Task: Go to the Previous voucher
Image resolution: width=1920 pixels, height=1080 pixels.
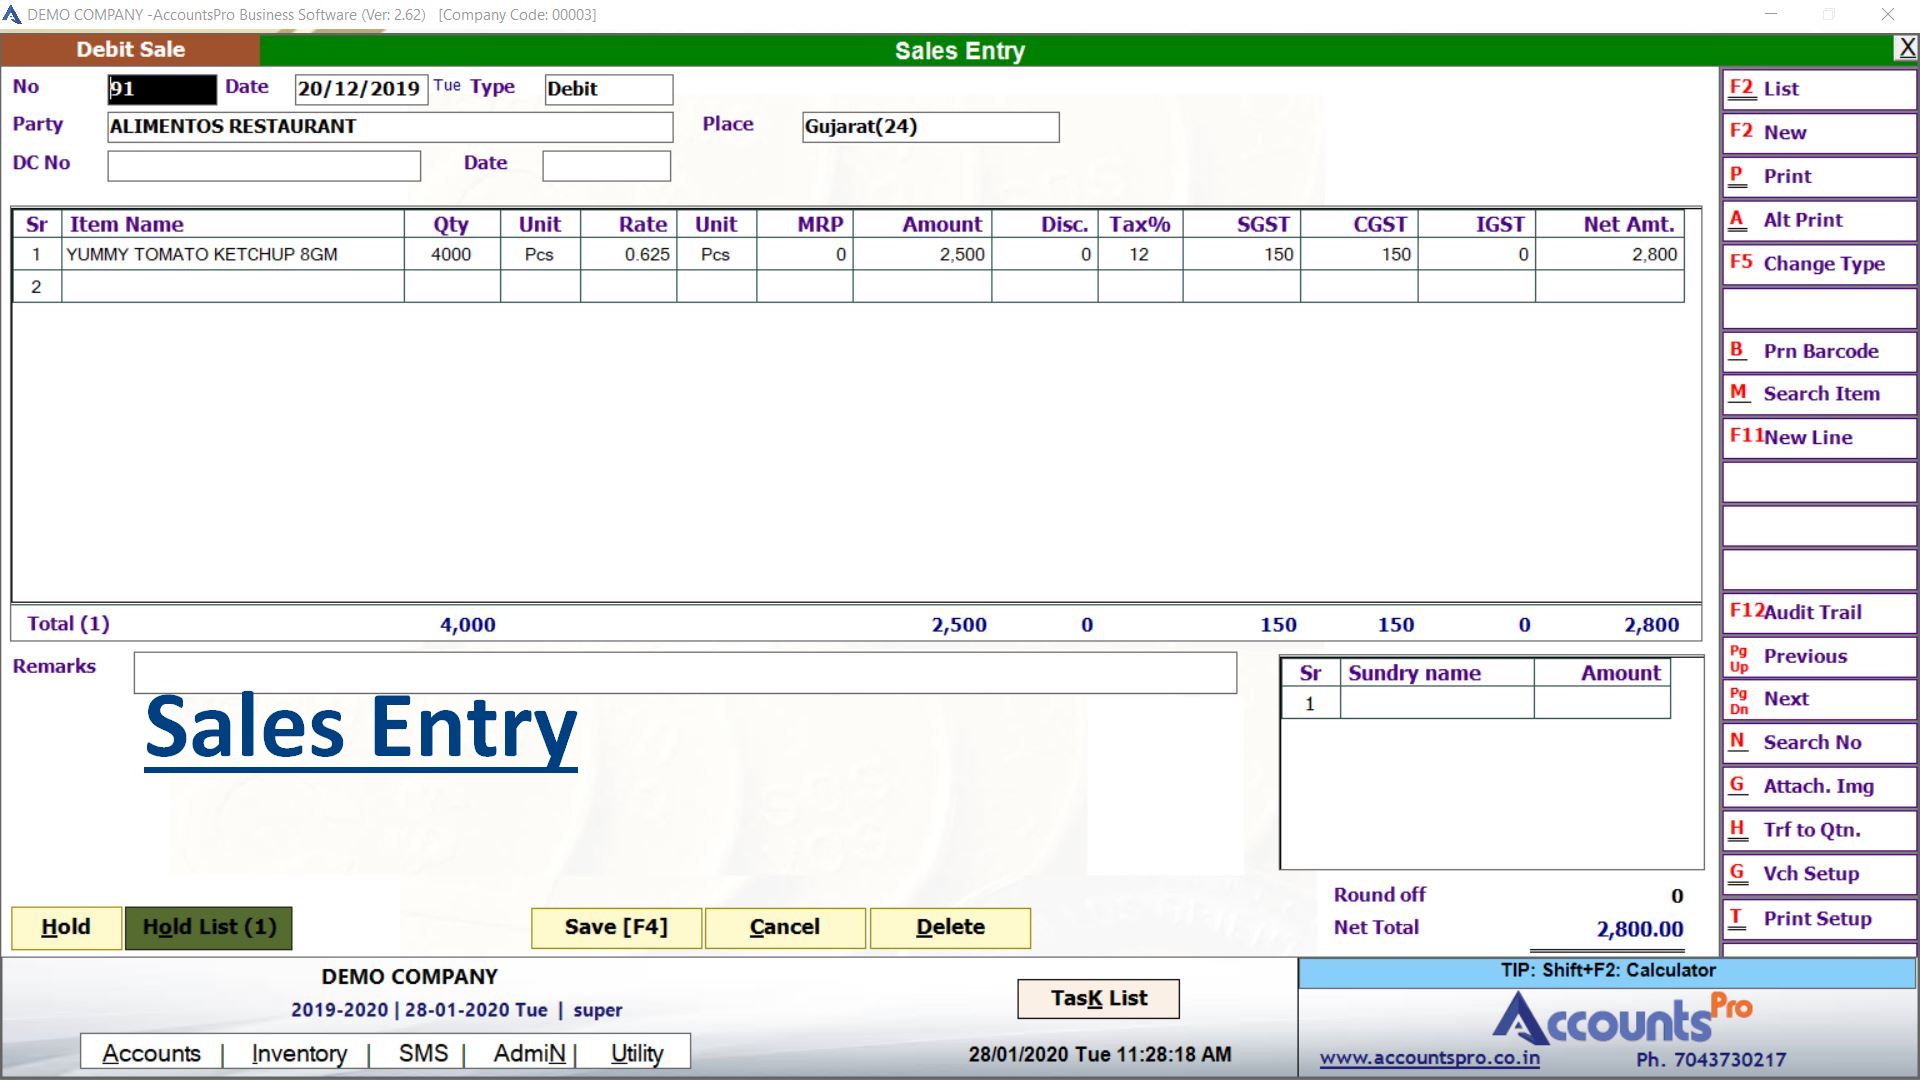Action: coord(1818,656)
